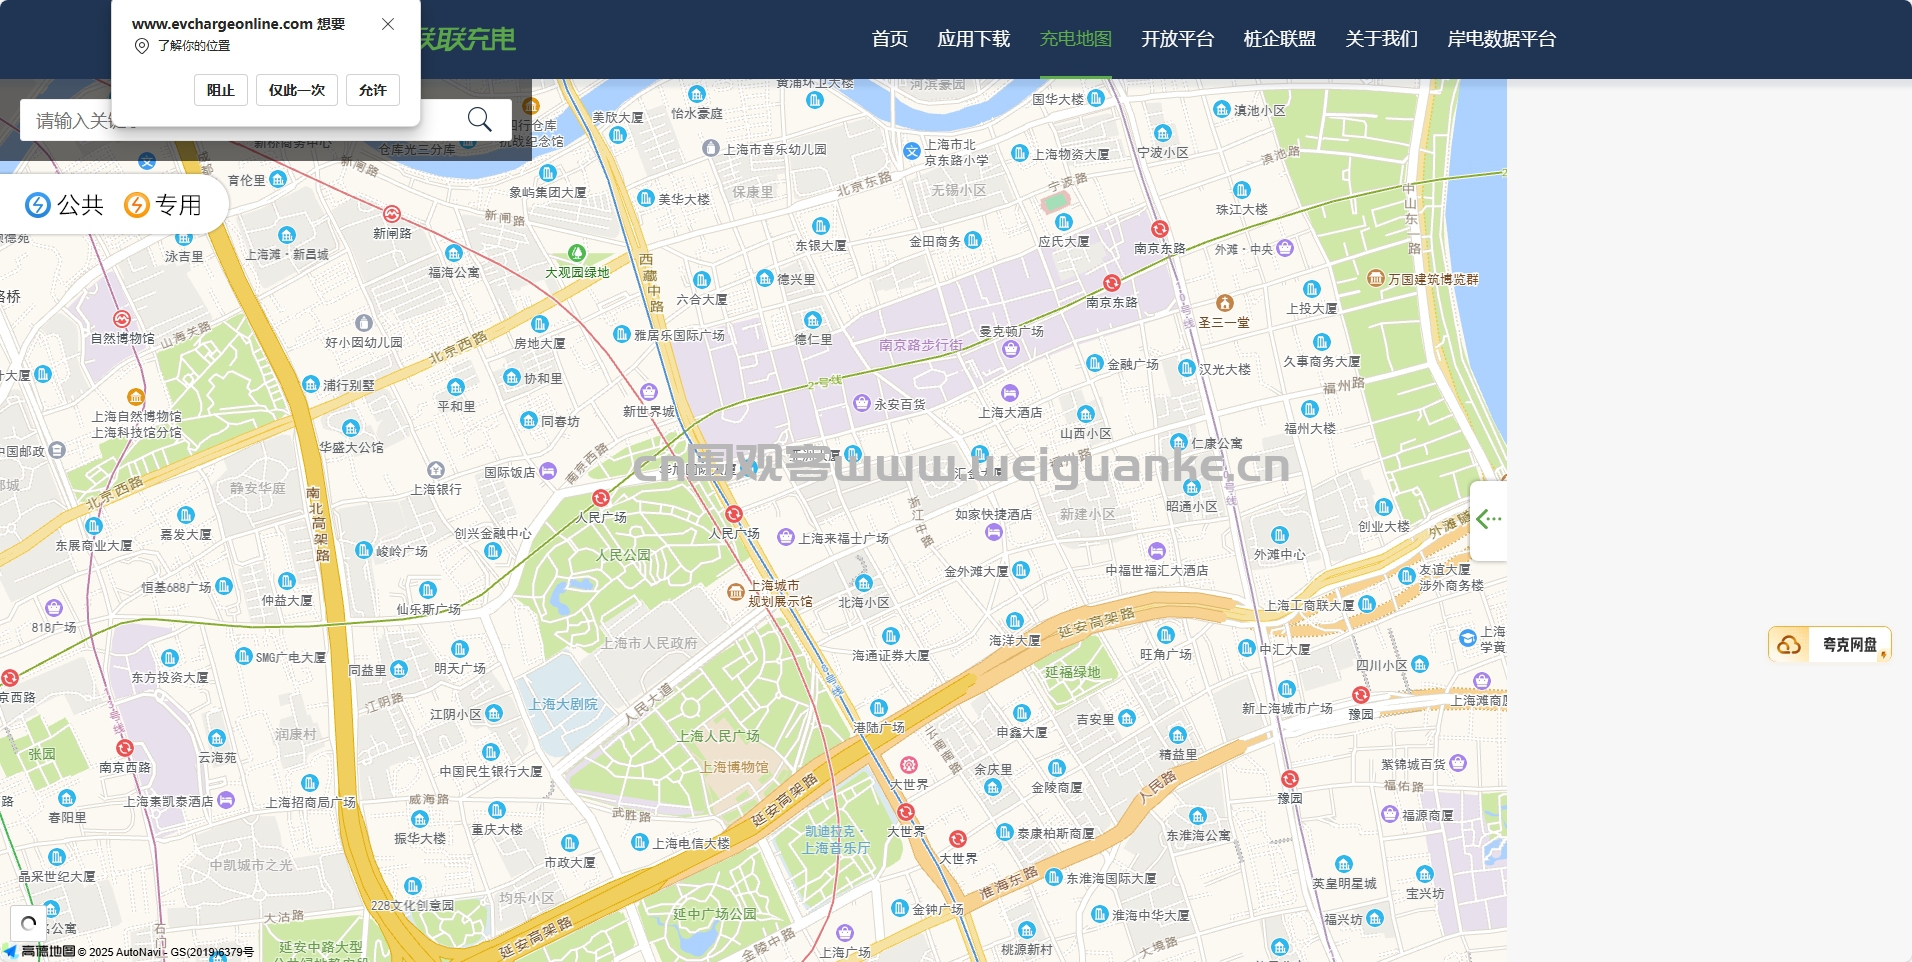
Task: Select charger marker at 金田商务
Action: (x=973, y=240)
